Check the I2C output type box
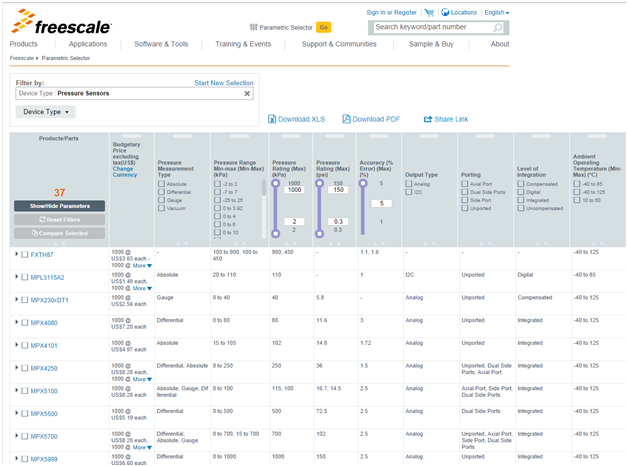 coord(409,192)
